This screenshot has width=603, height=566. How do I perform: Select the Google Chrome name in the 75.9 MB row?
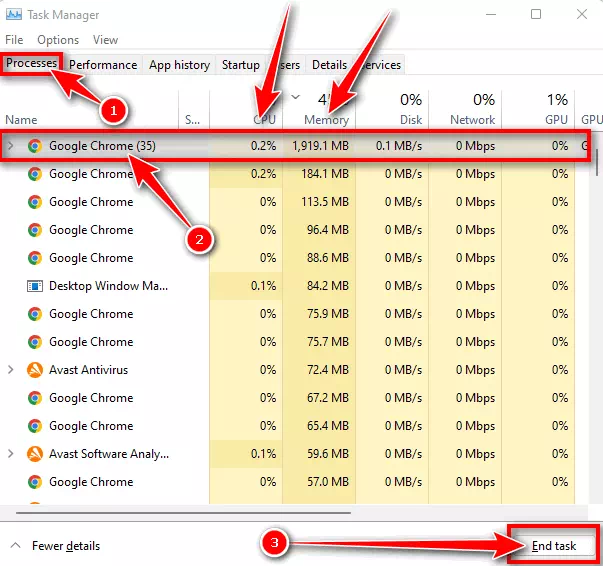tap(91, 314)
